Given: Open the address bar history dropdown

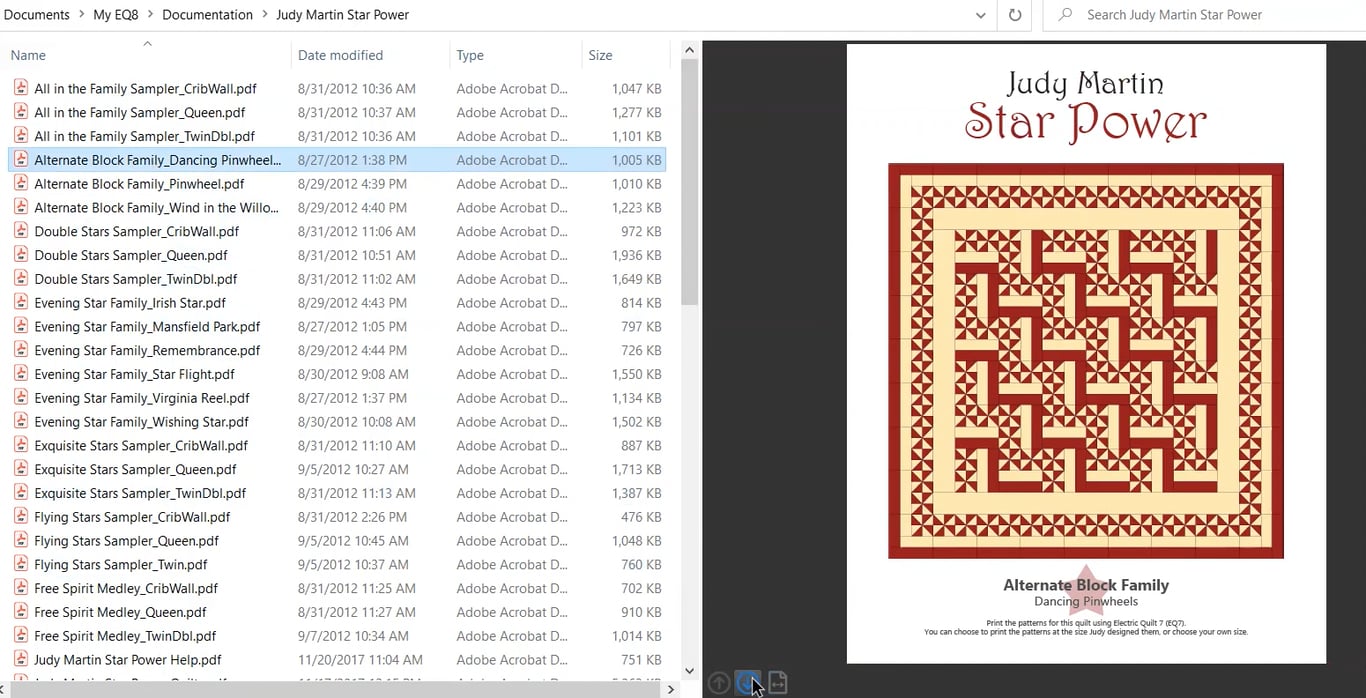Looking at the screenshot, I should pos(981,15).
